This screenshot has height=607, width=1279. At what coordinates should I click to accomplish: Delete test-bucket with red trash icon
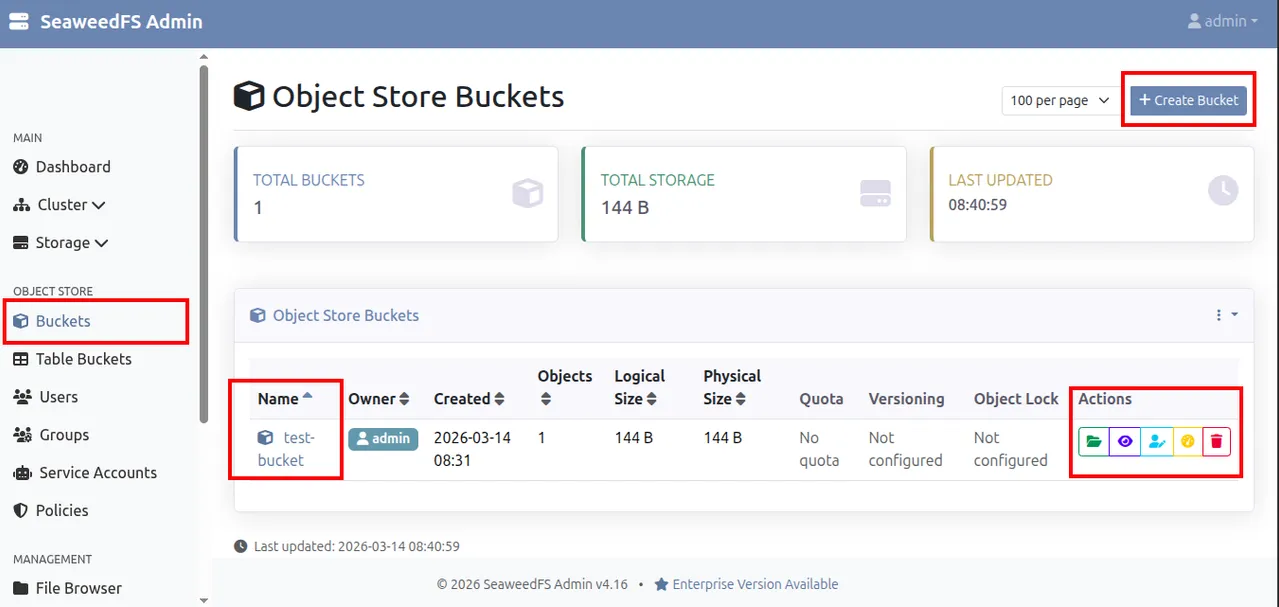(1216, 441)
